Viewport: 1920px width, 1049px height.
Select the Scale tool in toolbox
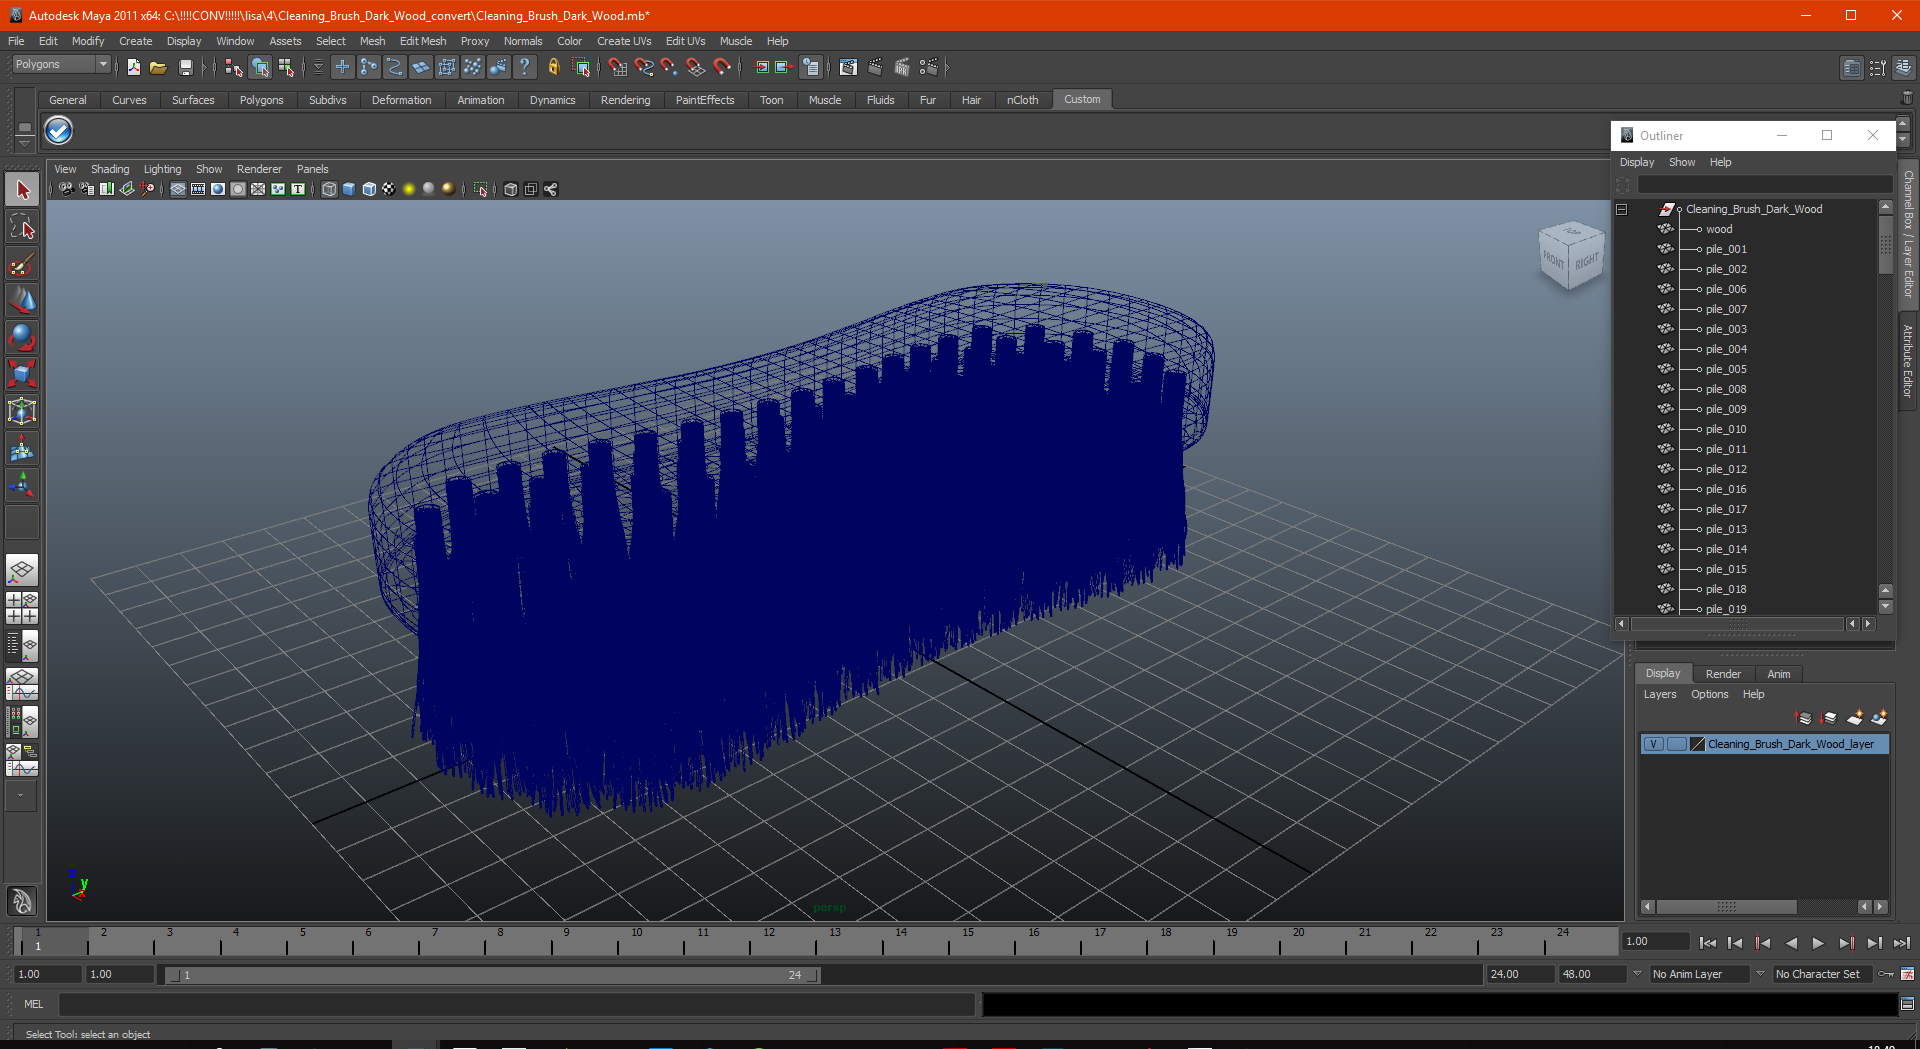22,374
